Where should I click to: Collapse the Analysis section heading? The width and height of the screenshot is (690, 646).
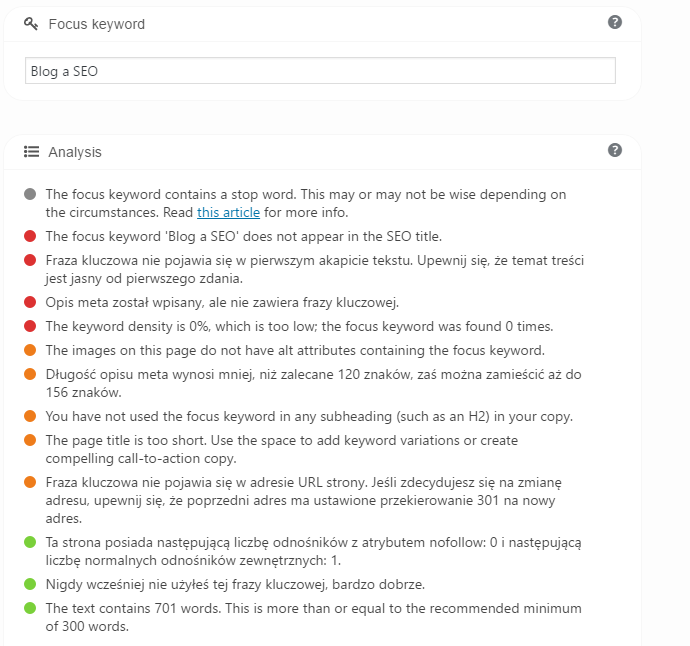(x=75, y=152)
